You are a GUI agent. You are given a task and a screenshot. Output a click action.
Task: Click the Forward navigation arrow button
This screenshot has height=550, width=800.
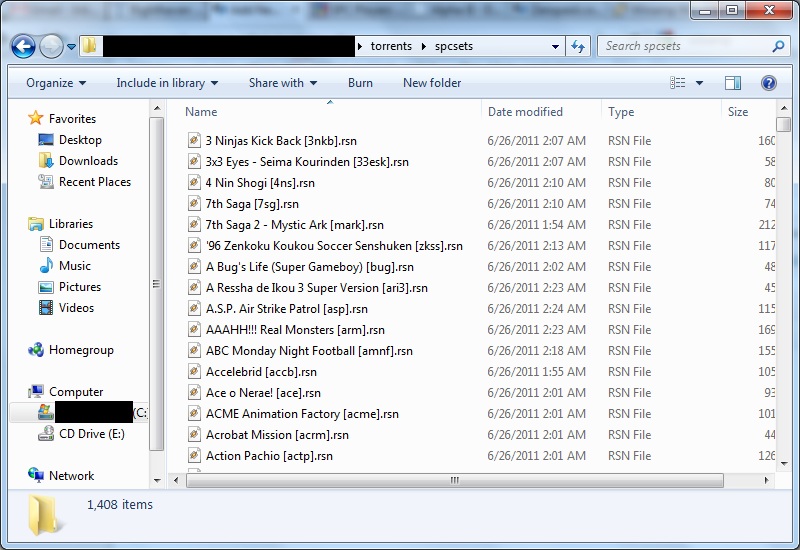(51, 46)
